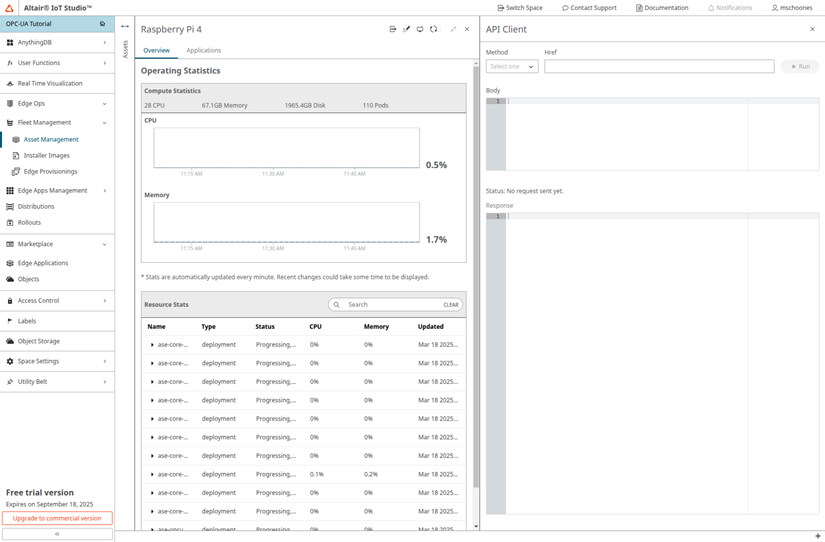Open the Rollouts menu item
Viewport: 825px width, 542px height.
click(x=29, y=223)
